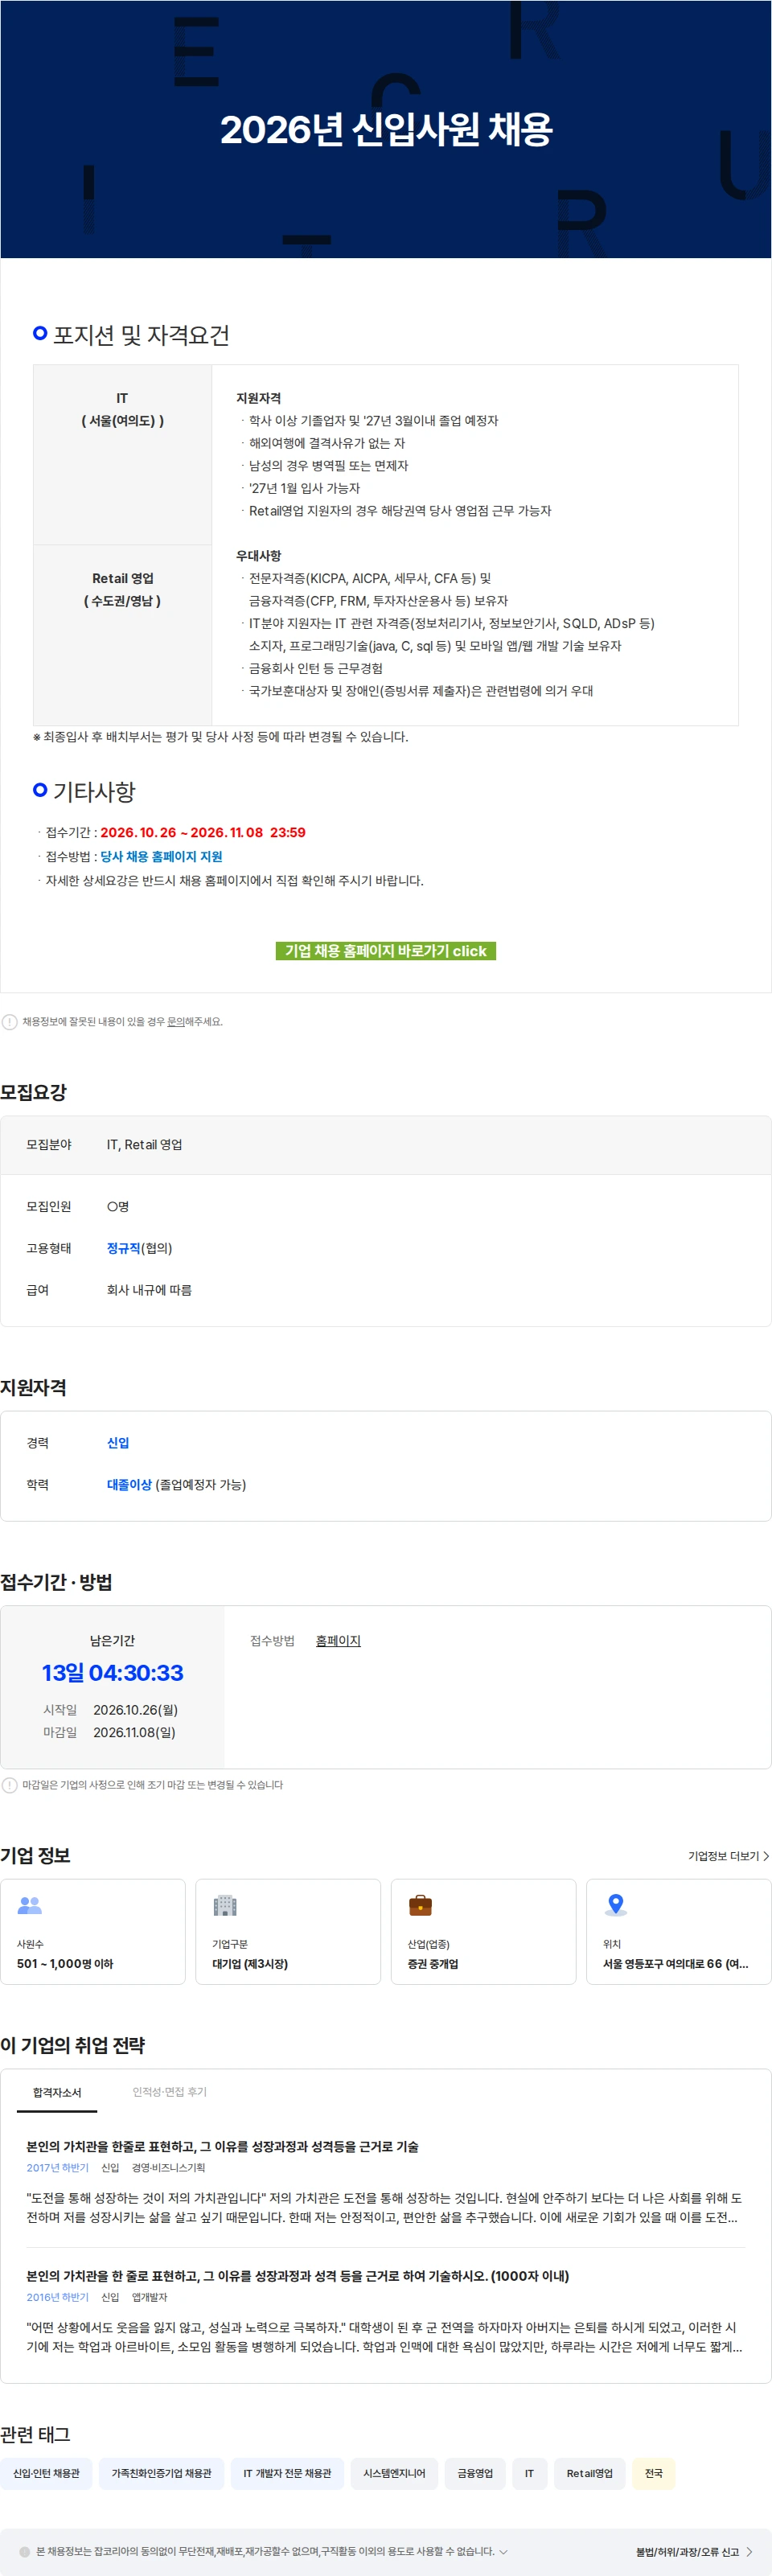Click the 2026년 신입사원 채용 banner image
Image resolution: width=772 pixels, height=2576 pixels.
coord(386,129)
